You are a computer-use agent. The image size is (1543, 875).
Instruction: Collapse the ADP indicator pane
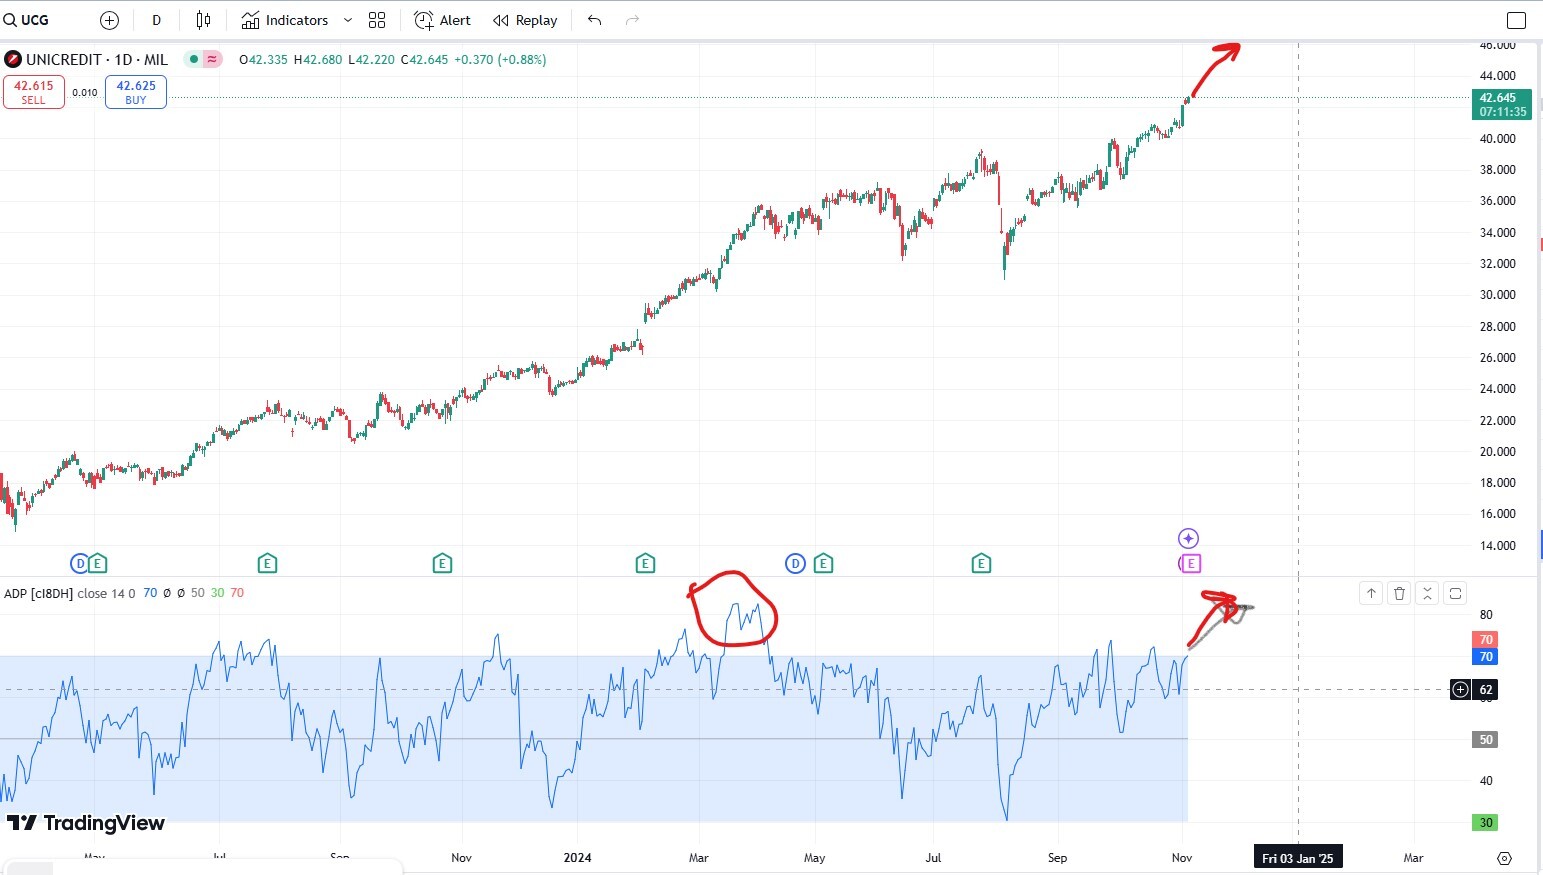click(x=1427, y=593)
